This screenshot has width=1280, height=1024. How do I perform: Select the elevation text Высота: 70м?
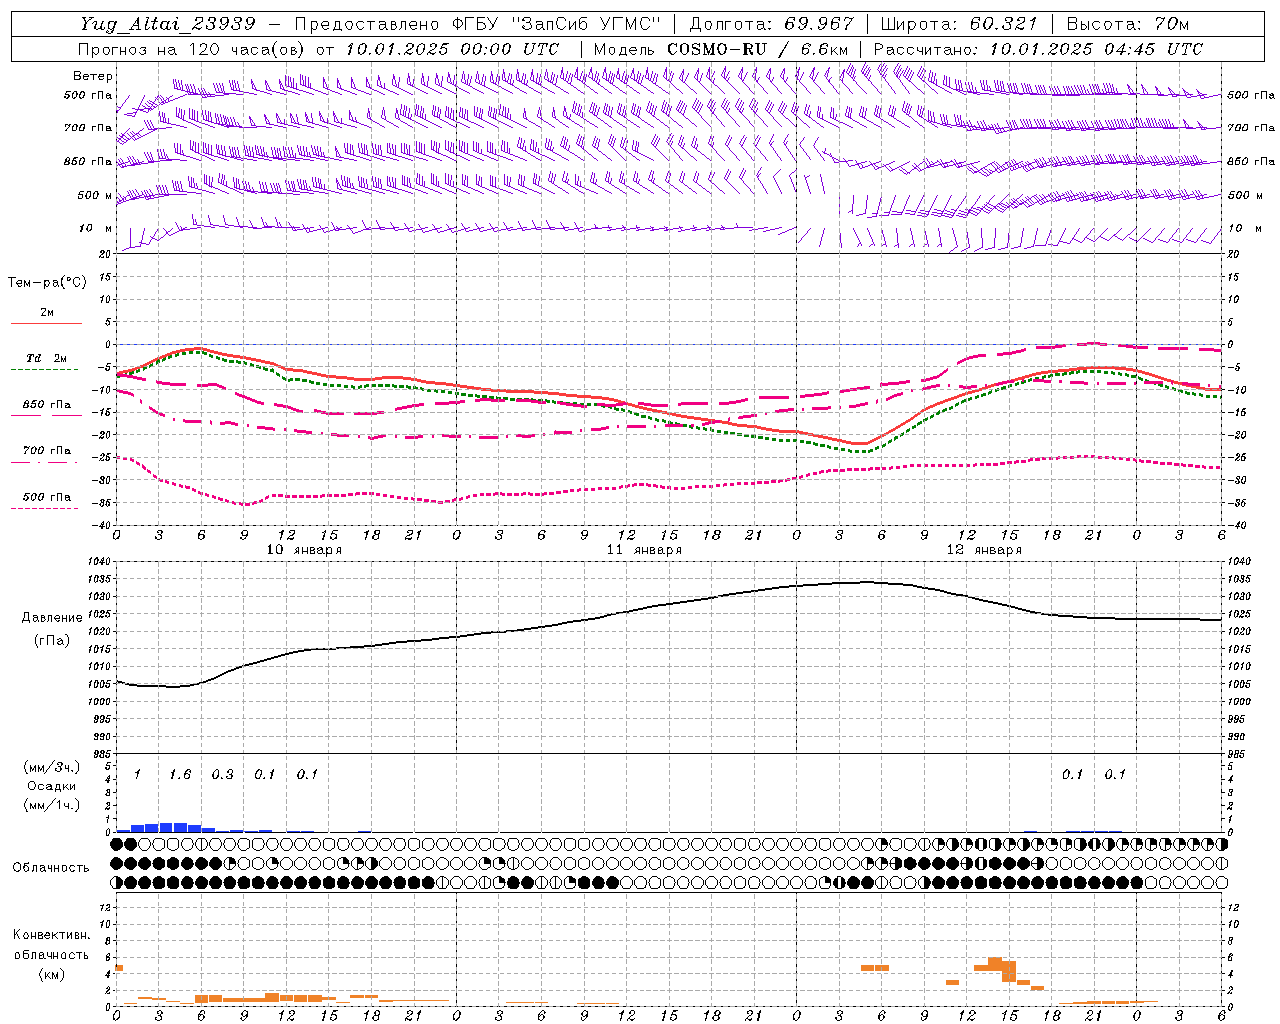pos(1128,24)
